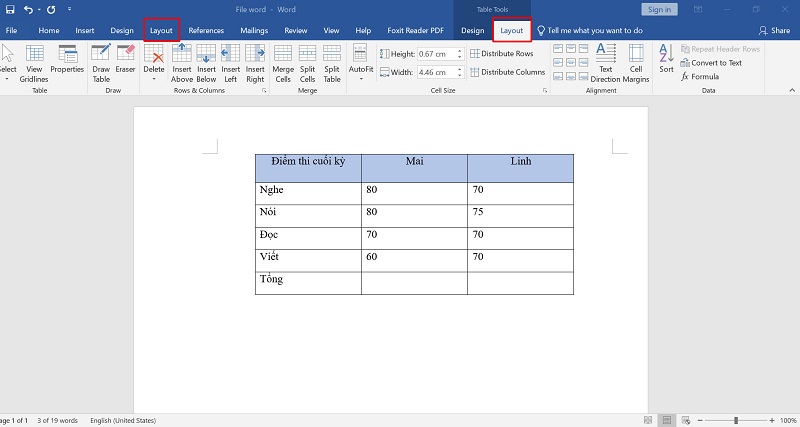Choose Align Center cell alignment

click(571, 62)
